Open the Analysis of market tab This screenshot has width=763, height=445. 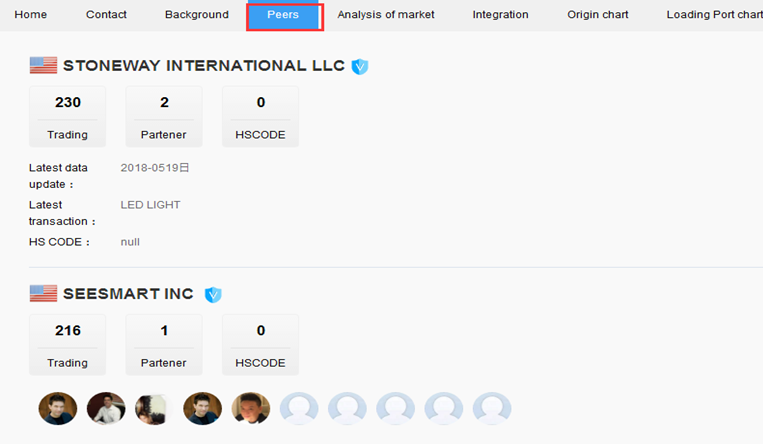click(386, 15)
